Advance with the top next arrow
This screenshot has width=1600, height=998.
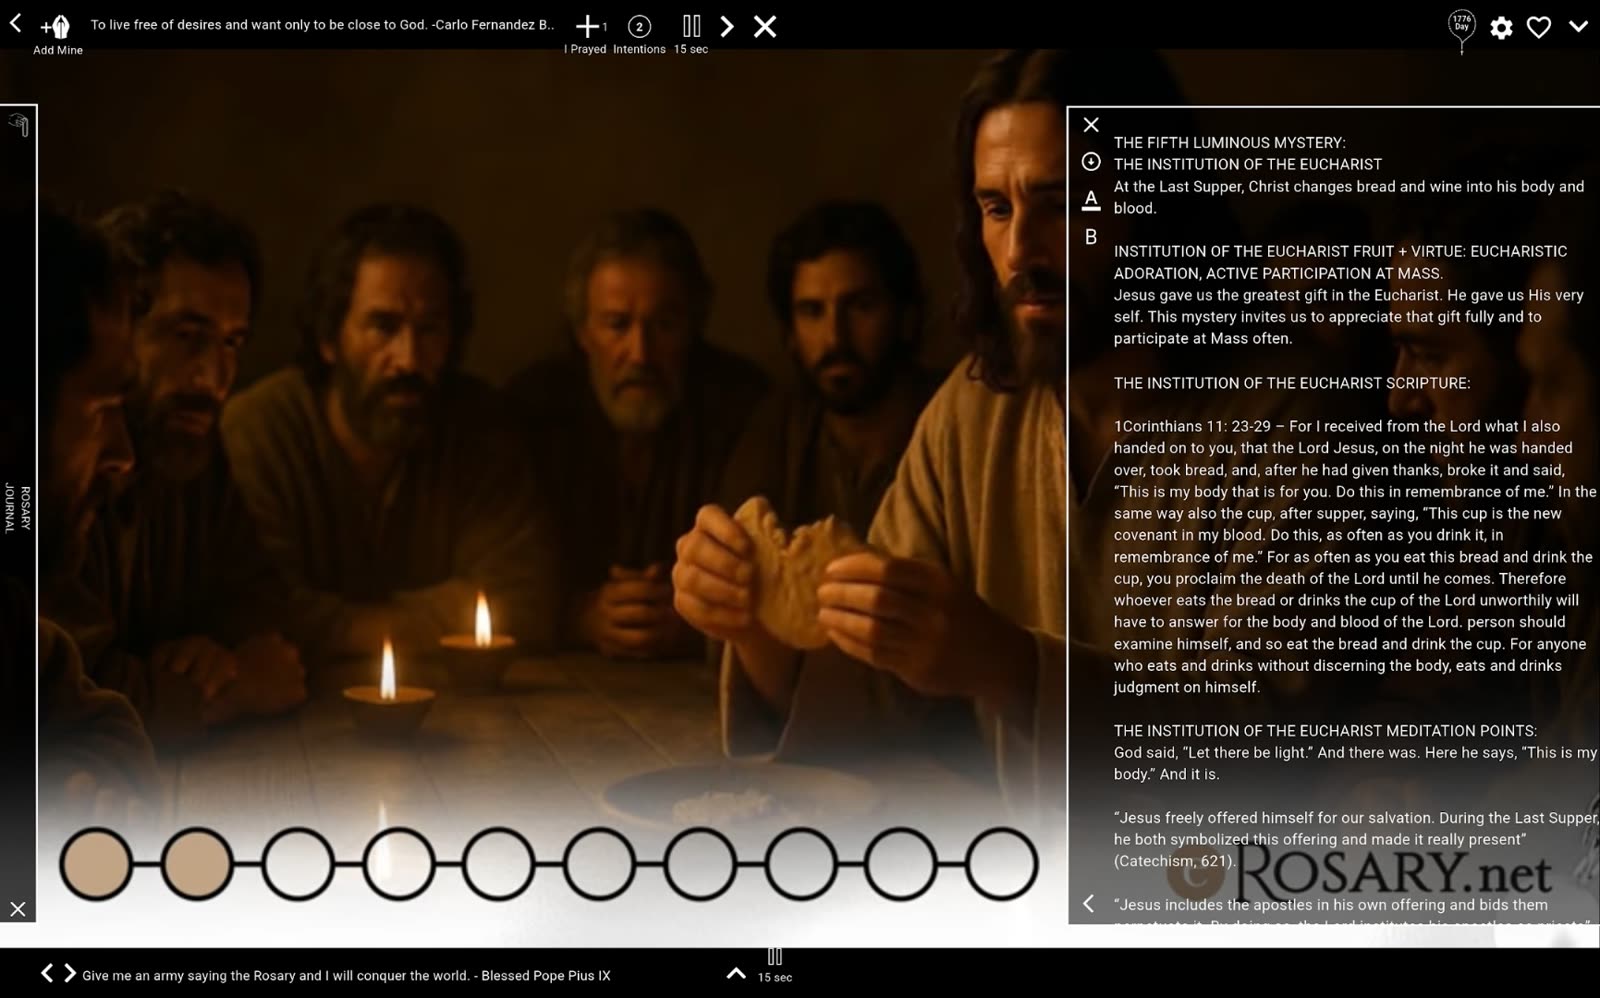[x=727, y=26]
